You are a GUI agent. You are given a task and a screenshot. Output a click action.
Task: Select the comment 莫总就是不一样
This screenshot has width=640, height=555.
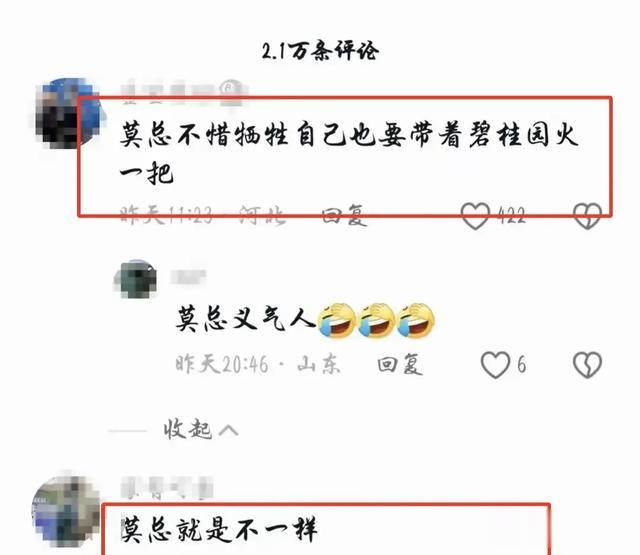(x=219, y=530)
